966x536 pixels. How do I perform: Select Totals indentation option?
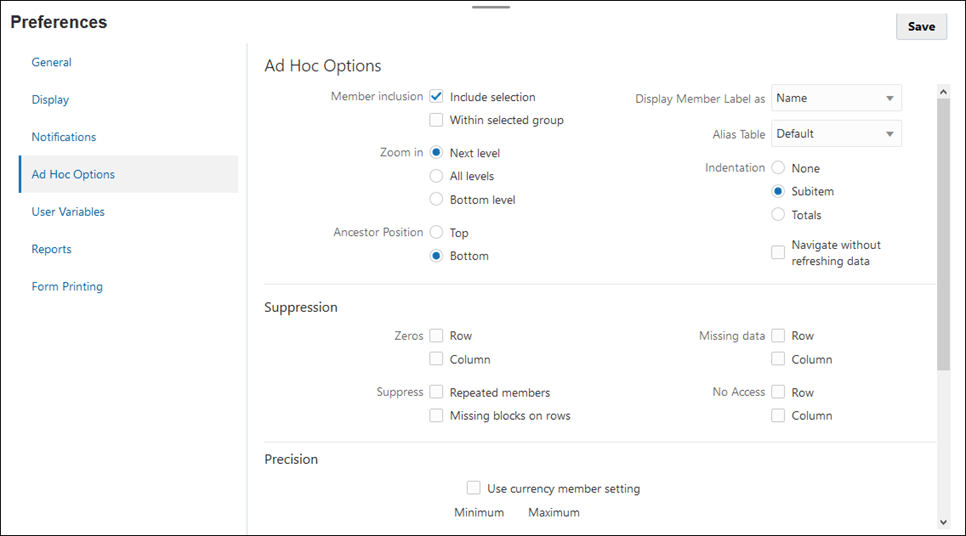[778, 215]
